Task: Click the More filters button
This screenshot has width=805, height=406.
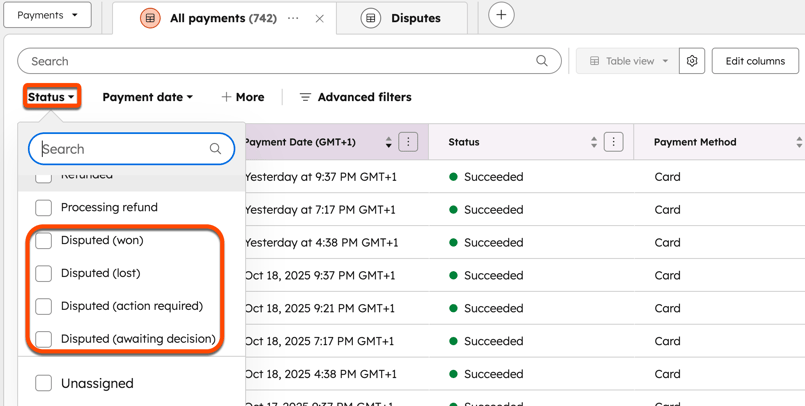Action: pyautogui.click(x=243, y=97)
